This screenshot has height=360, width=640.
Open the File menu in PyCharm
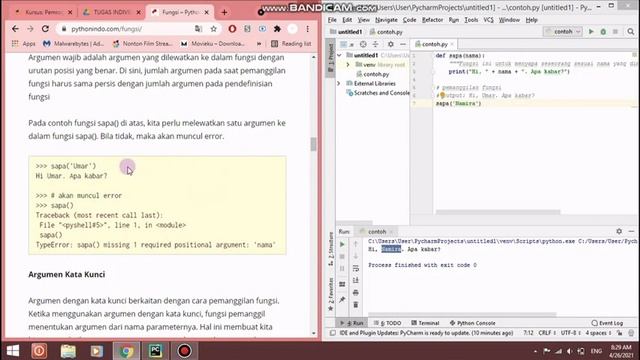(332, 20)
